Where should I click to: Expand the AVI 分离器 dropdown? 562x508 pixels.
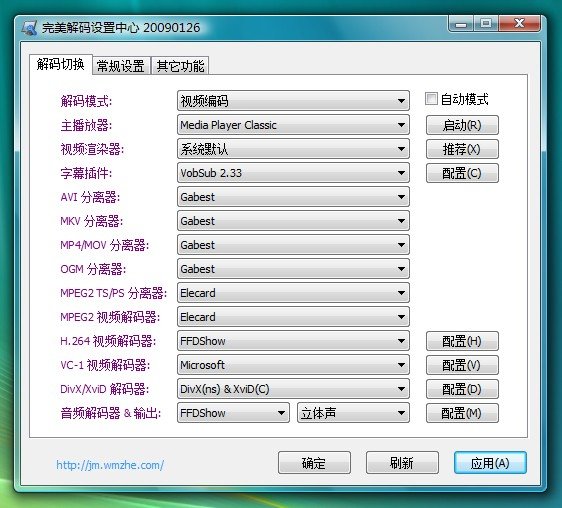[293, 197]
